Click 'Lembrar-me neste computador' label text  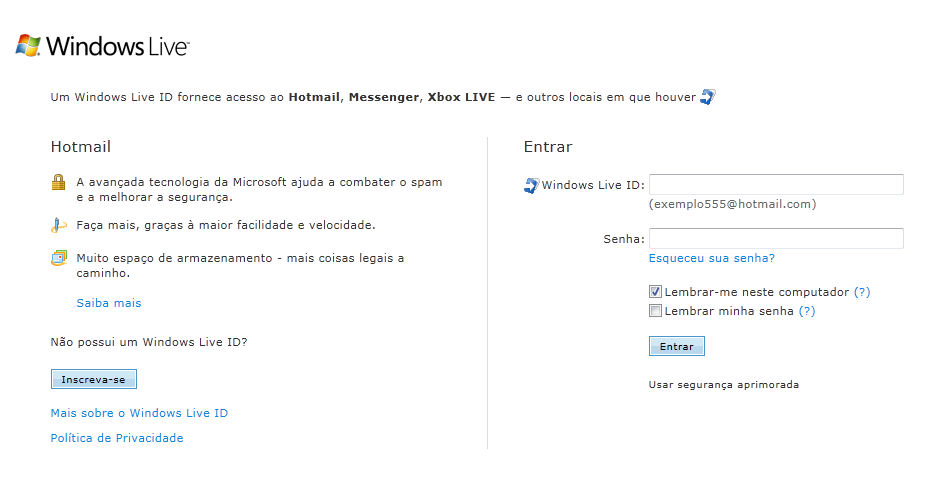(756, 292)
